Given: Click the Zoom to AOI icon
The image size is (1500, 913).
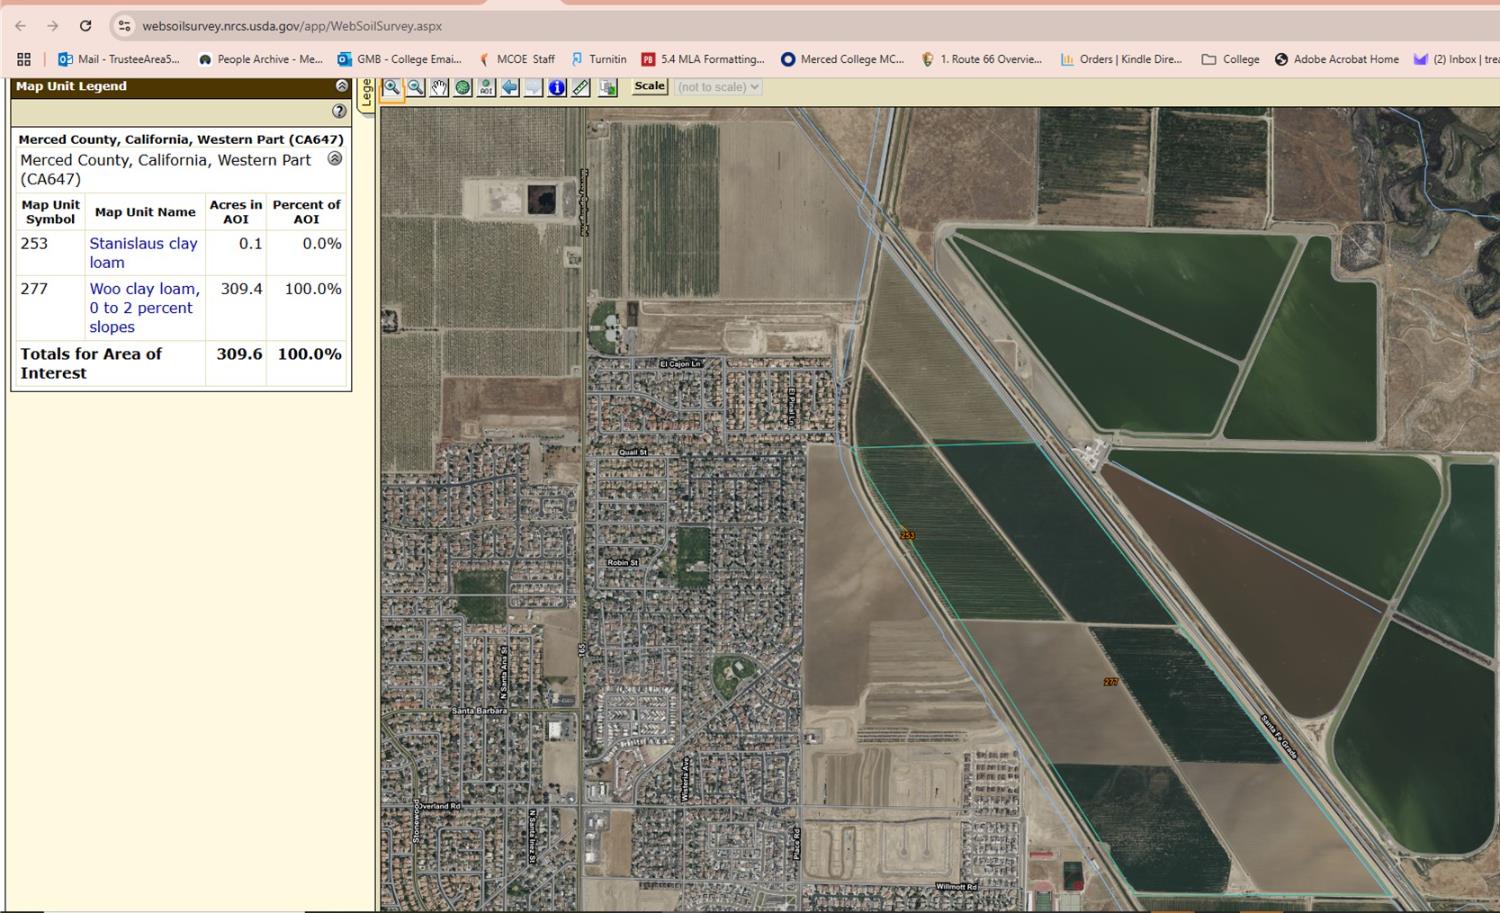Looking at the screenshot, I should click(486, 87).
